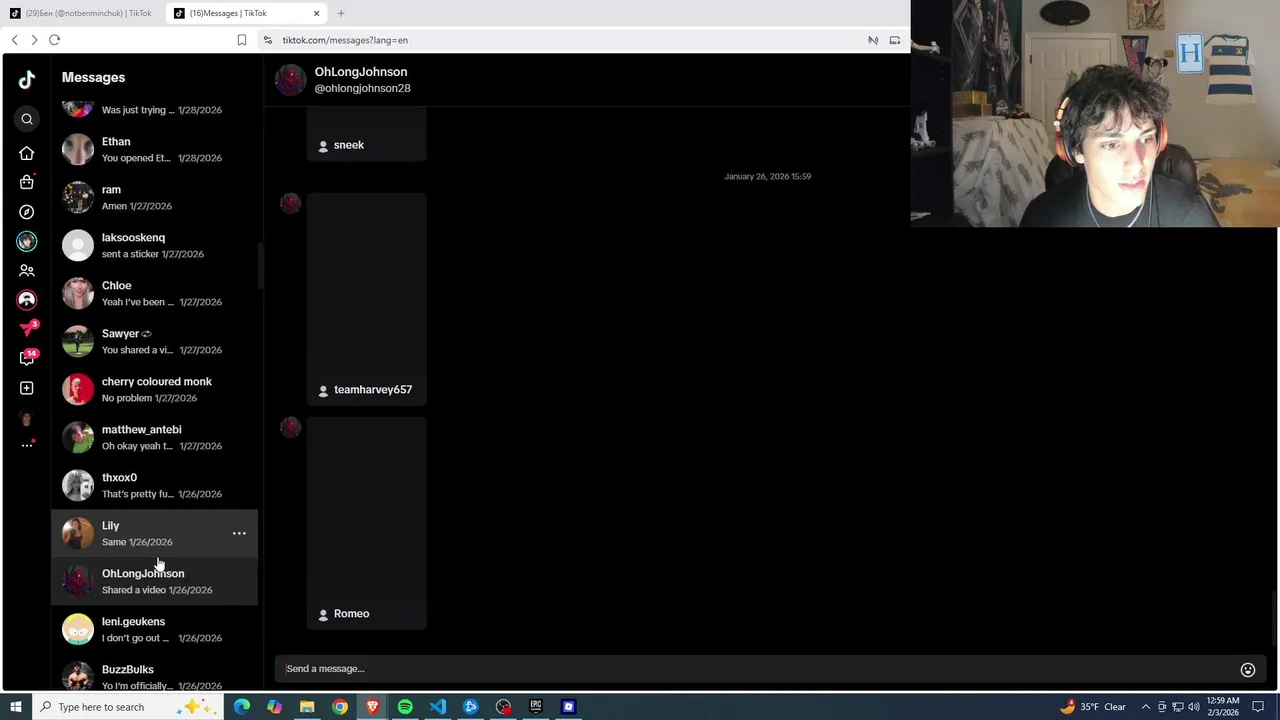The width and height of the screenshot is (1280, 720).
Task: Open the cherry coloured monk conversation
Action: coord(155,390)
